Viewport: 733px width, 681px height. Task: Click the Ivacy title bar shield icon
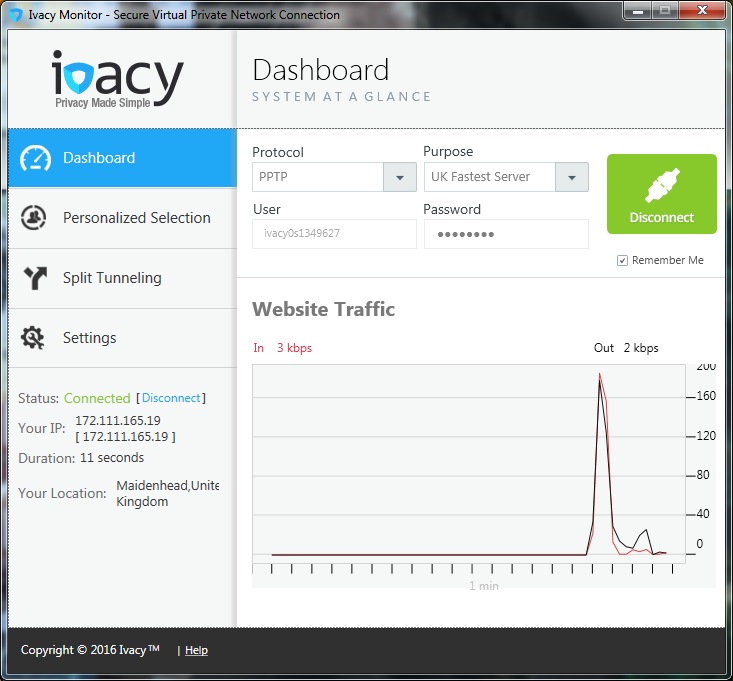[x=15, y=14]
